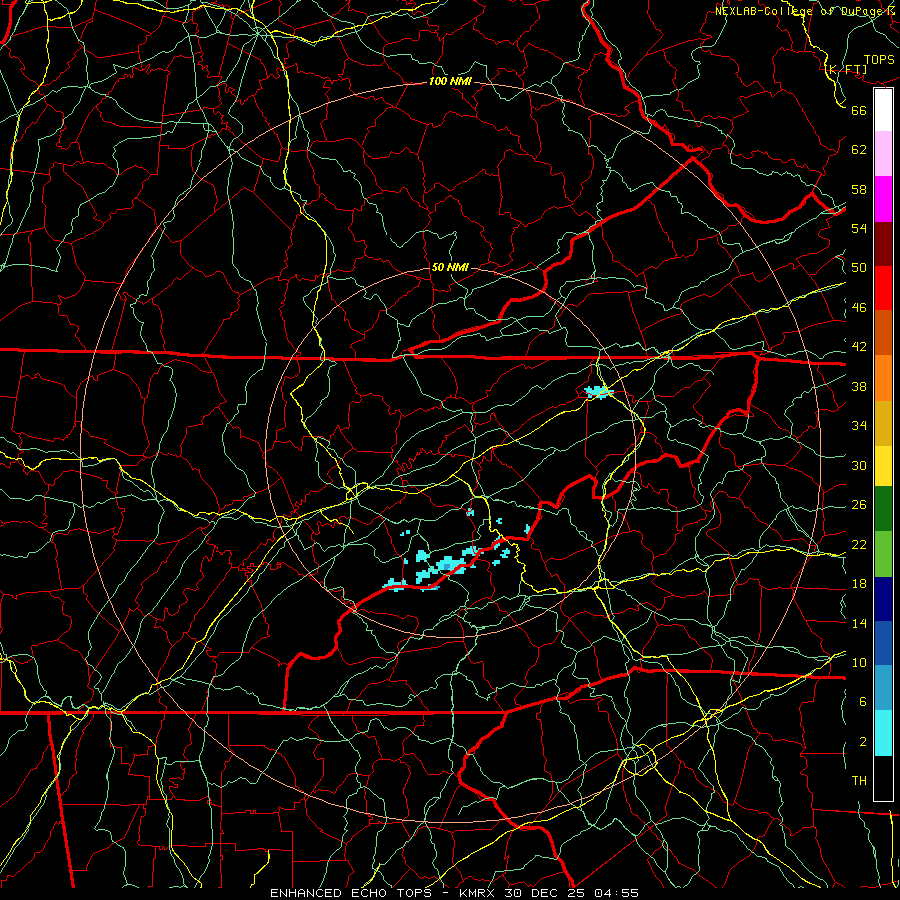The image size is (900, 900).
Task: Click the white swatch at the legend top
Action: tap(883, 110)
